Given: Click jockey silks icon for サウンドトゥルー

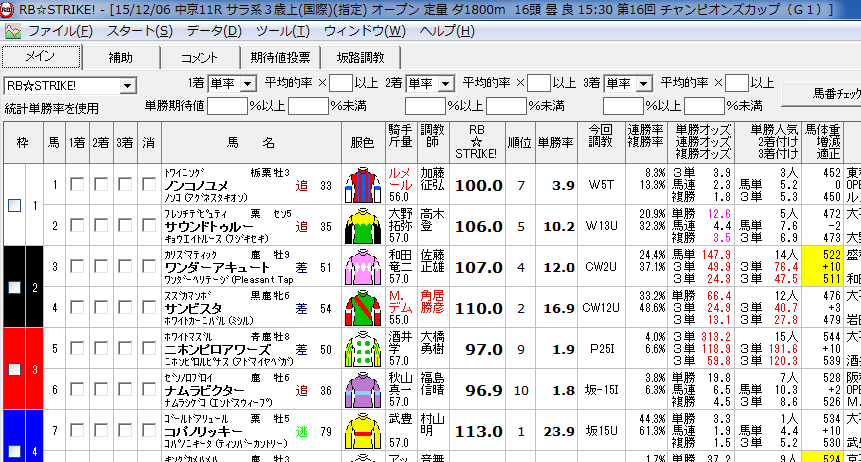Looking at the screenshot, I should 362,226.
